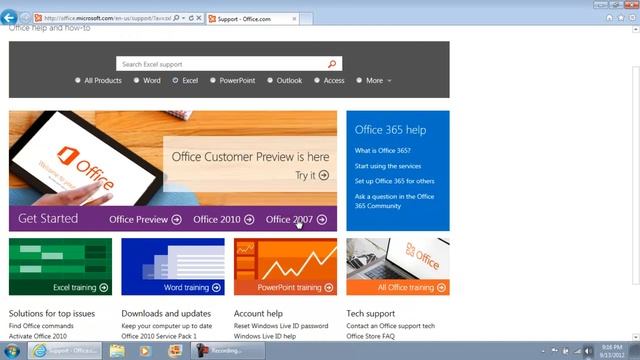Open Contact an Office support tech link
Image resolution: width=640 pixels, height=360 pixels.
pos(391,326)
